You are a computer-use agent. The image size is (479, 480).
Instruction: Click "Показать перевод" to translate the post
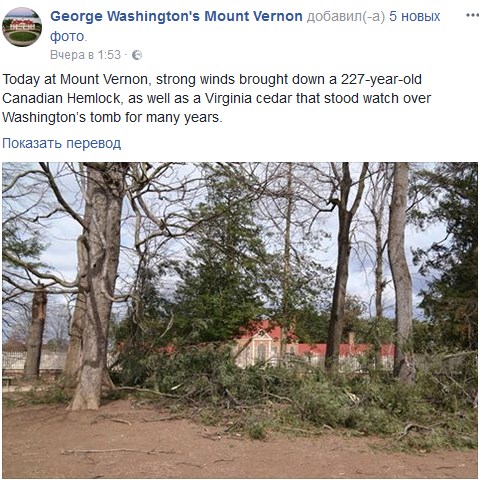tap(62, 143)
